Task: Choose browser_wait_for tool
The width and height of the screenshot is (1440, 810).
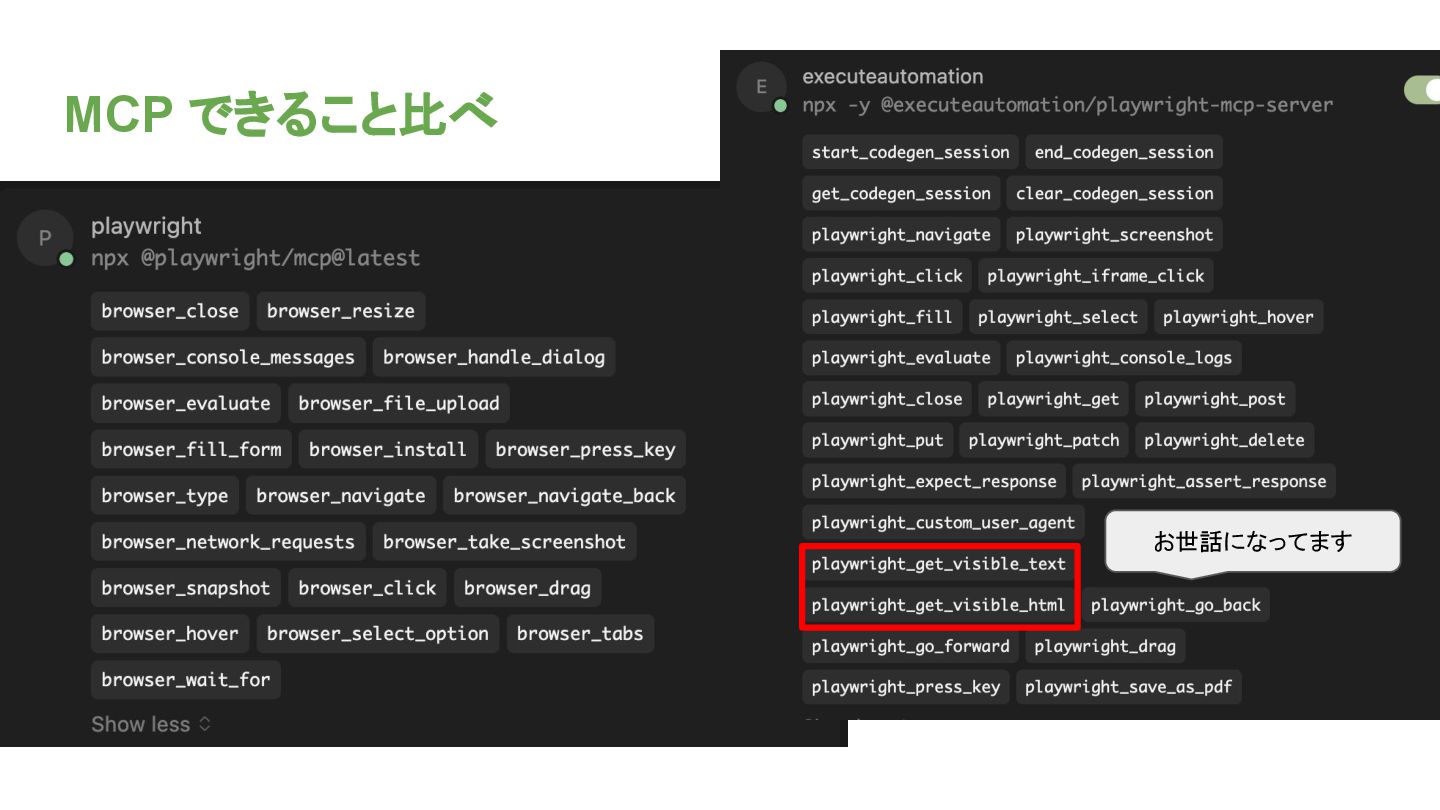Action: 186,679
